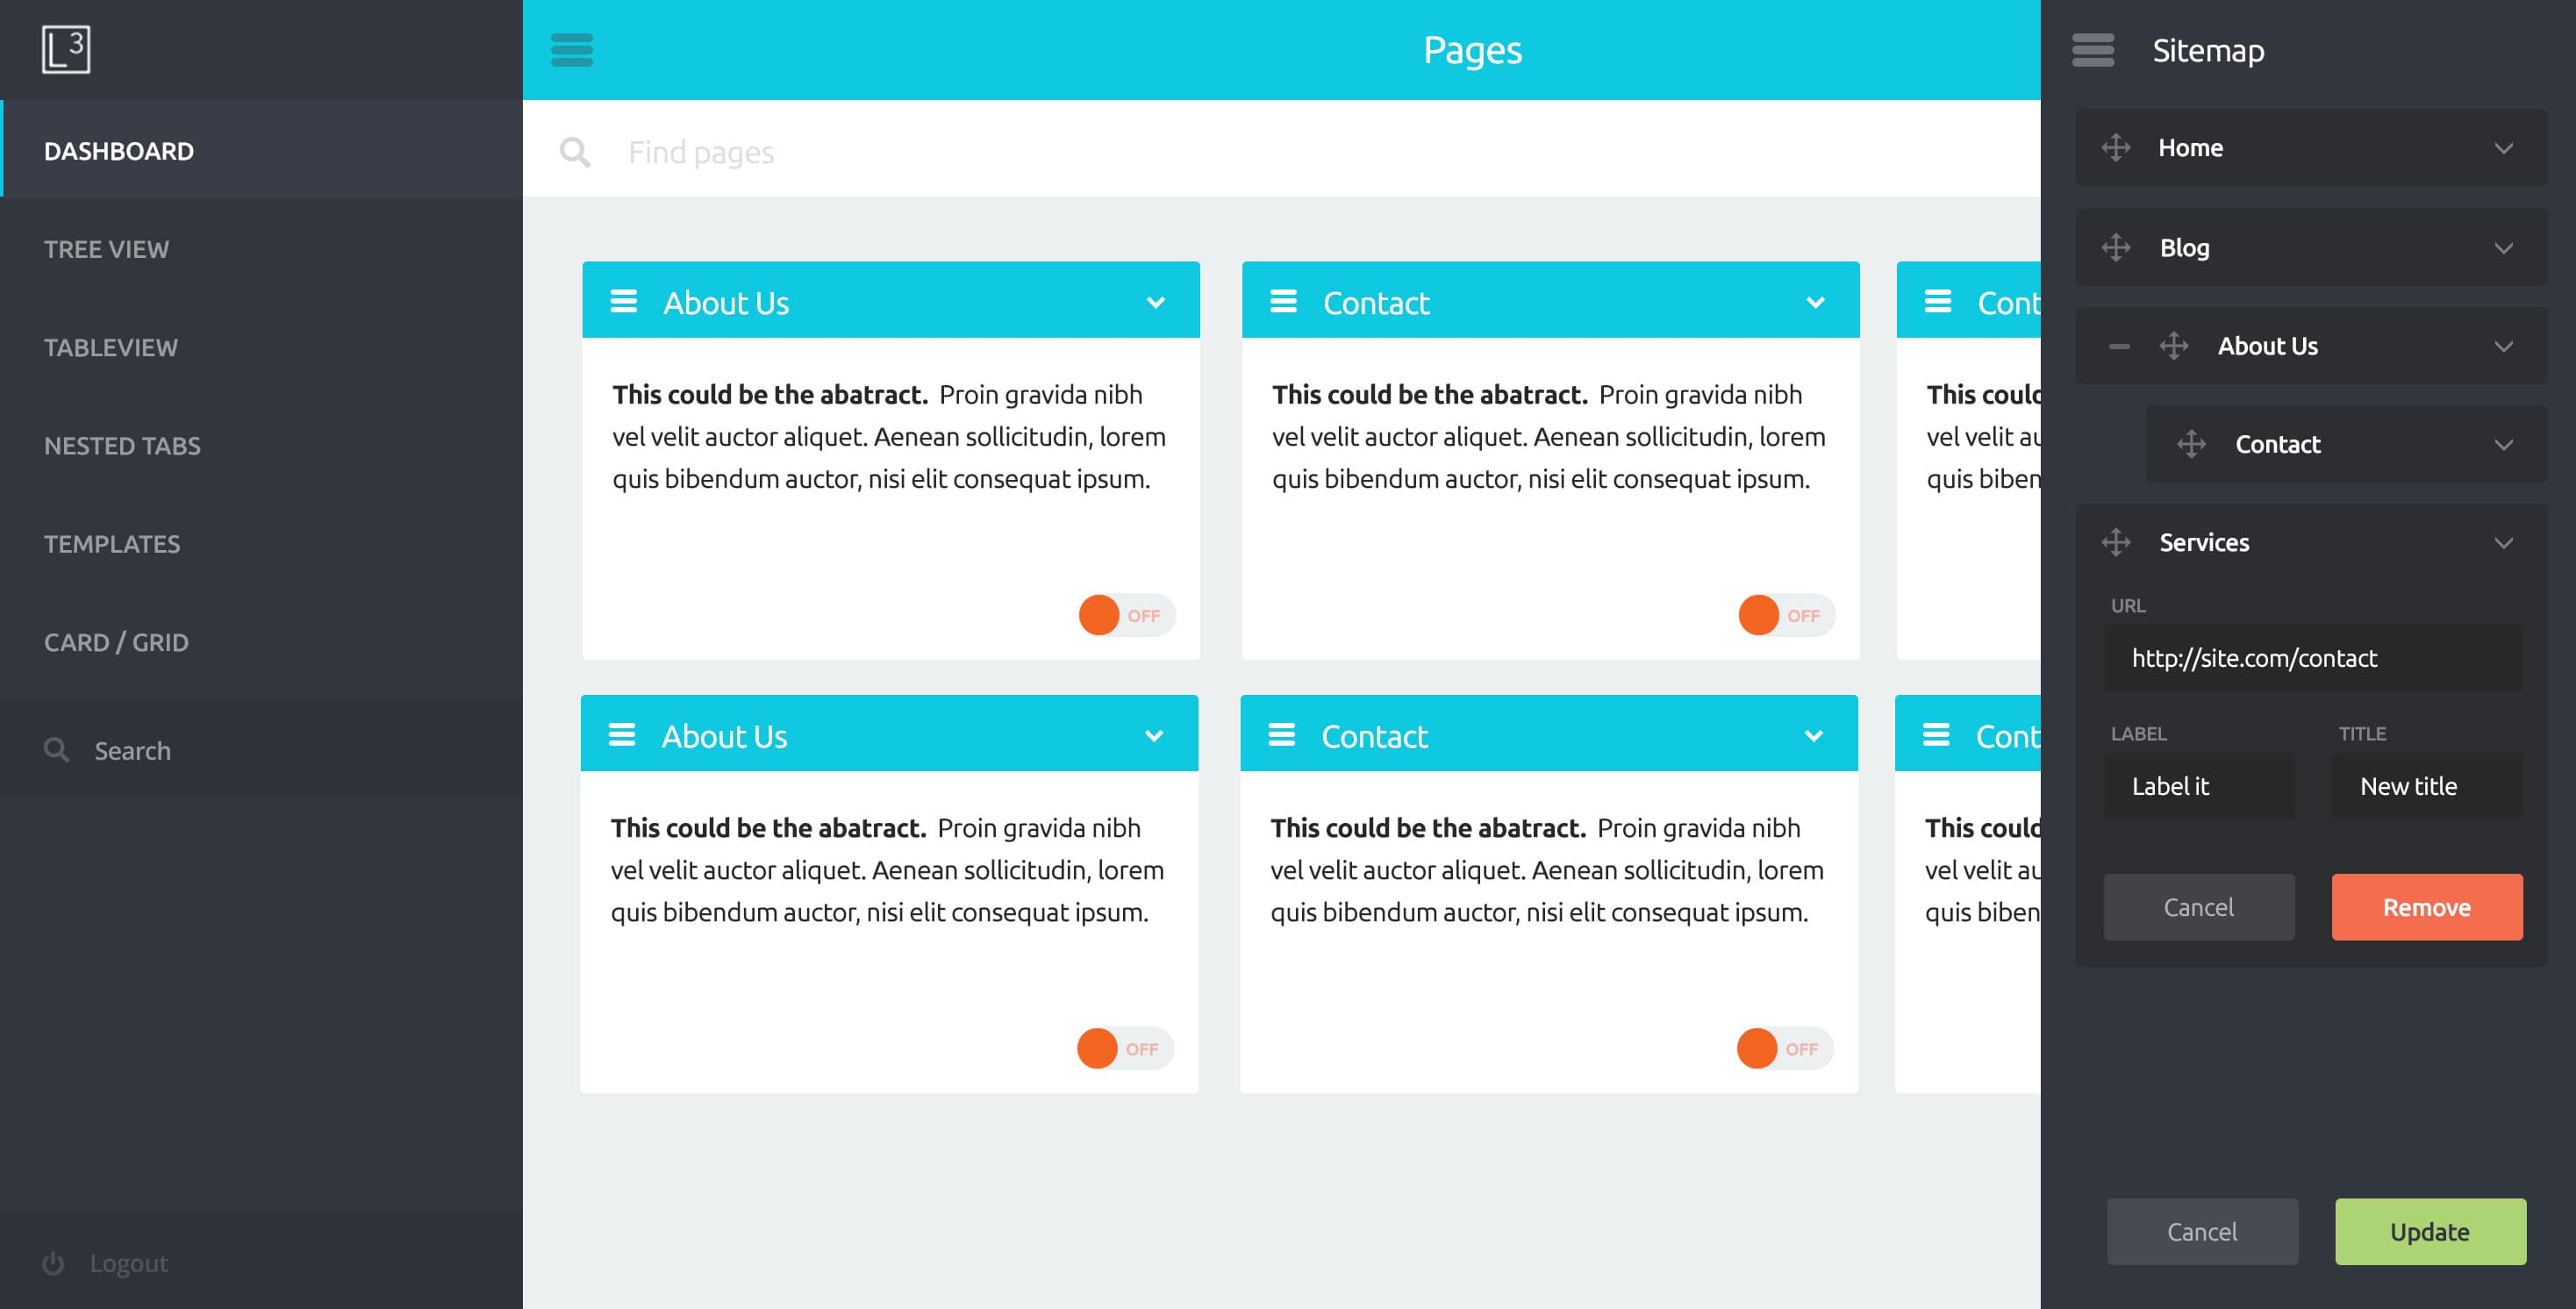Expand the bottom-row Contact card chevron
2576x1309 pixels.
[x=1814, y=736]
